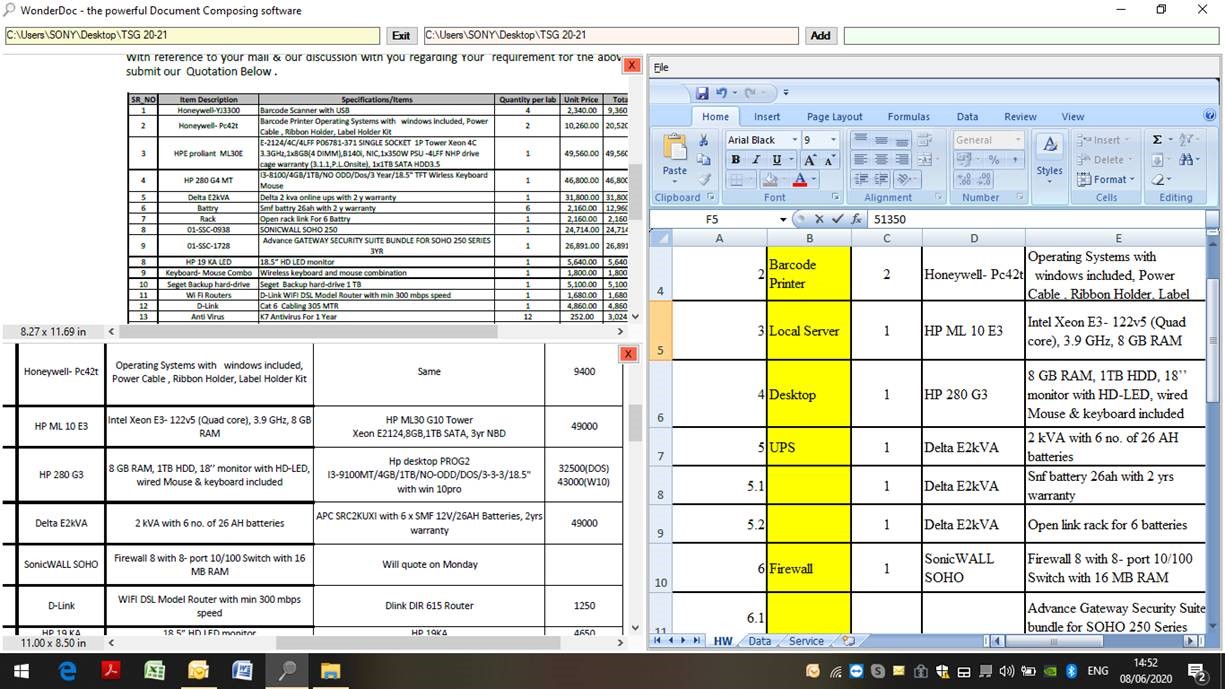Screen dimensions: 1225x689
Task: Align cell text to the right
Action: point(902,160)
